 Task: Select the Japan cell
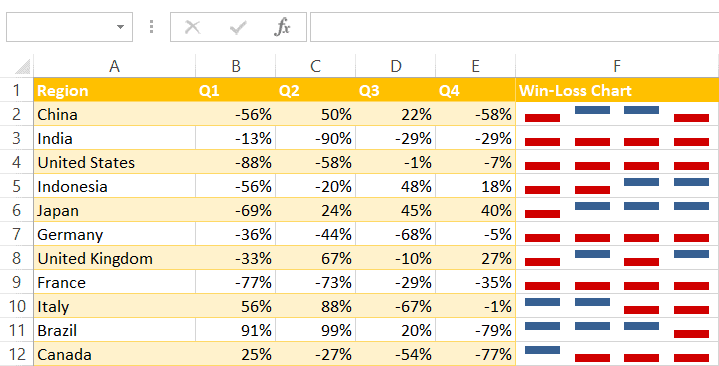(115, 210)
